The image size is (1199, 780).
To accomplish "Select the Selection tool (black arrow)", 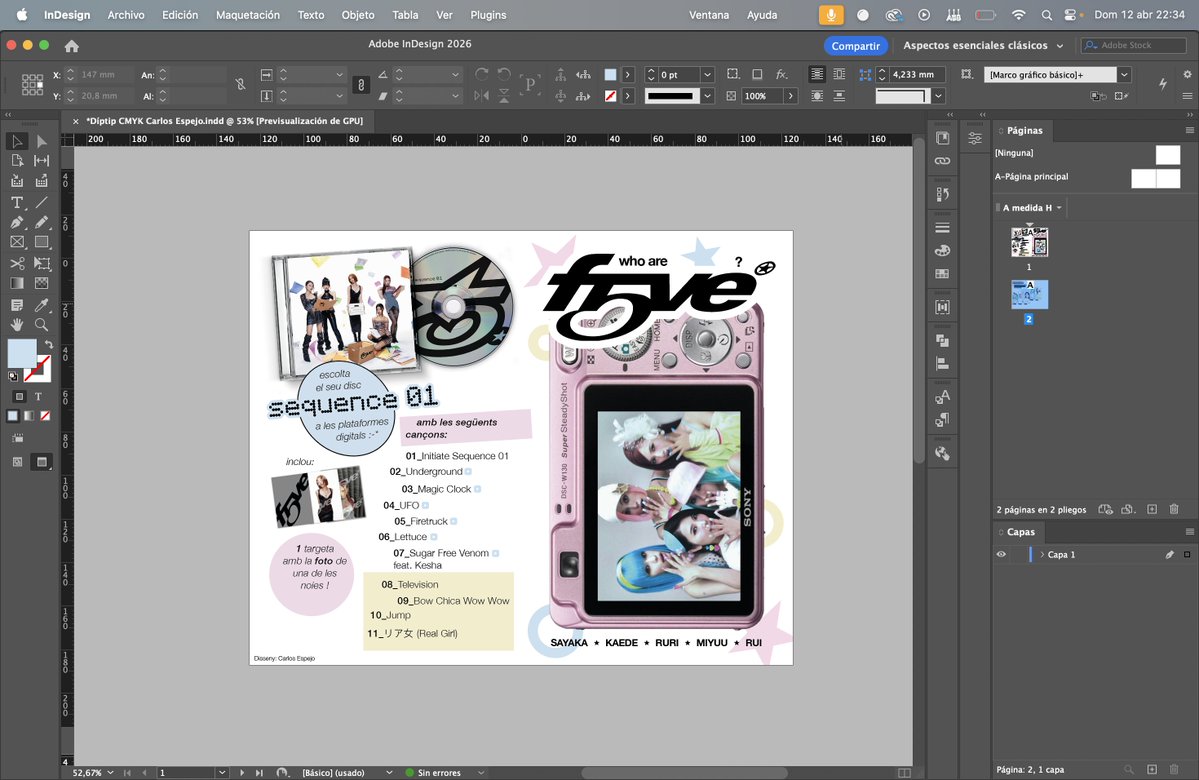I will (17, 141).
